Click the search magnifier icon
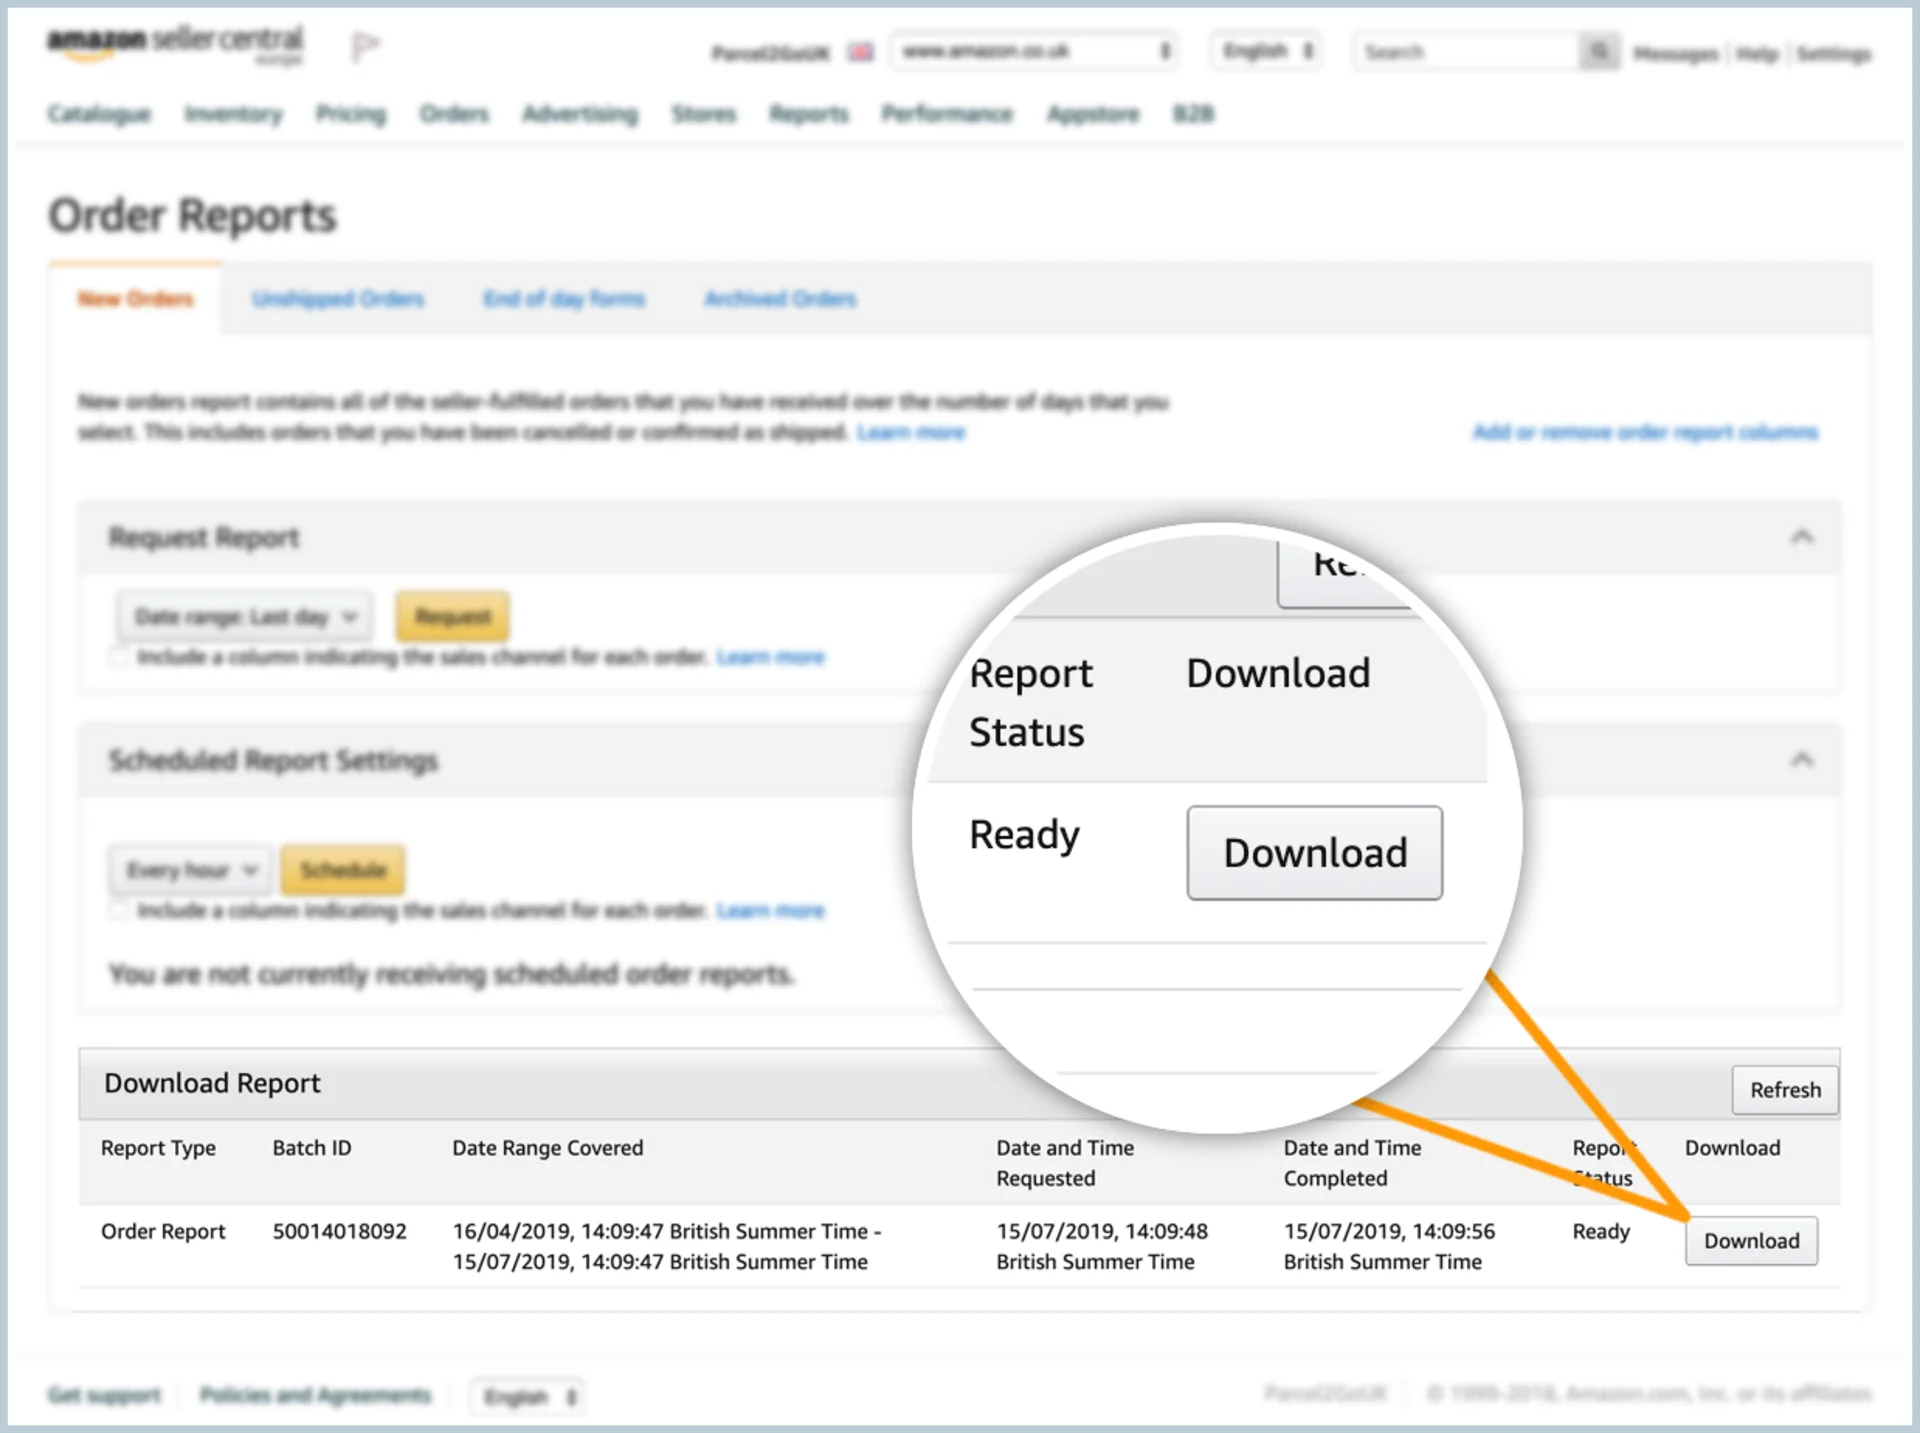Screen dimensions: 1920x1433 tap(1599, 51)
